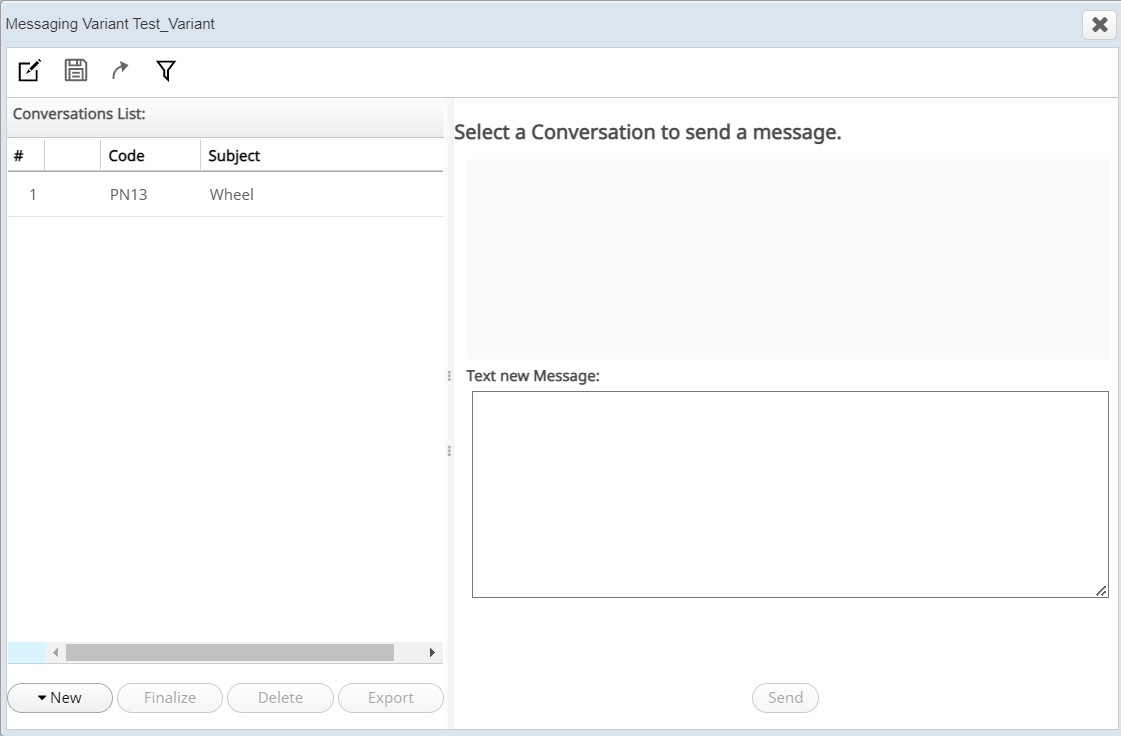Click the conversations list horizontal scrollbar thumb
Image resolution: width=1121 pixels, height=736 pixels.
click(230, 653)
